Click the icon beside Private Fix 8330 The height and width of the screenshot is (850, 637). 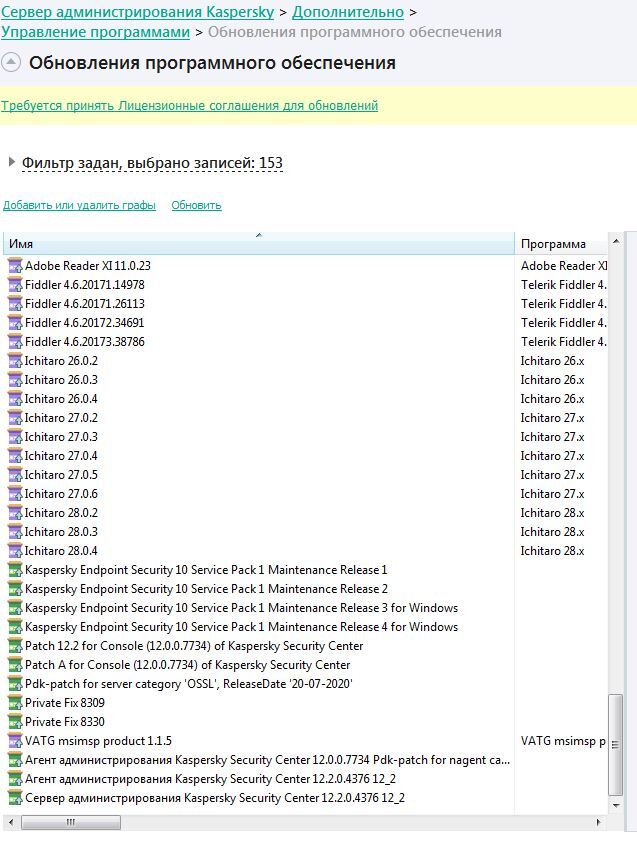[15, 722]
